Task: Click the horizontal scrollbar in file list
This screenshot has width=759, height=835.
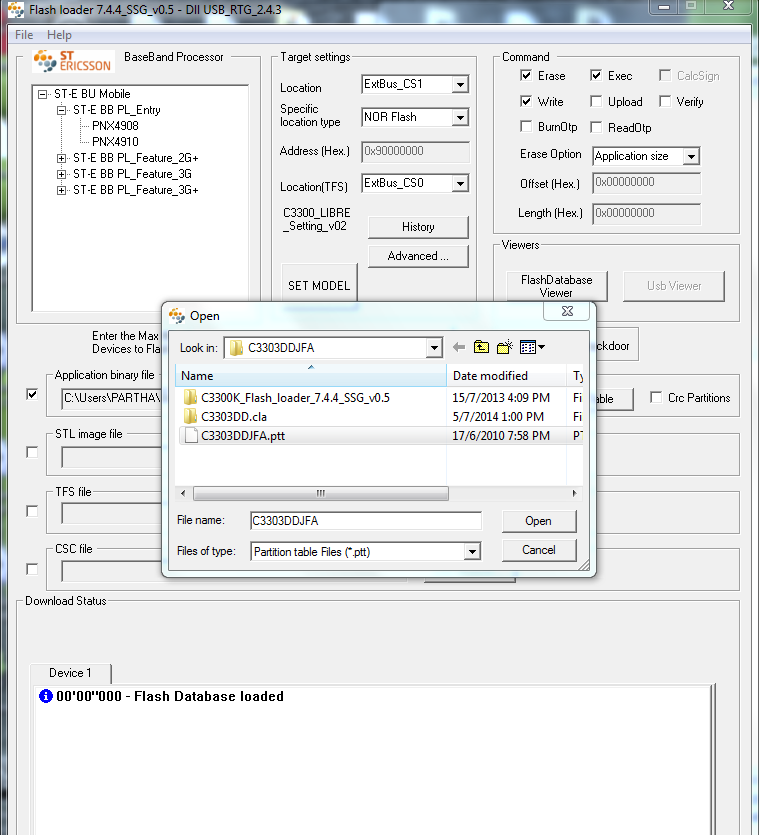Action: pos(321,493)
